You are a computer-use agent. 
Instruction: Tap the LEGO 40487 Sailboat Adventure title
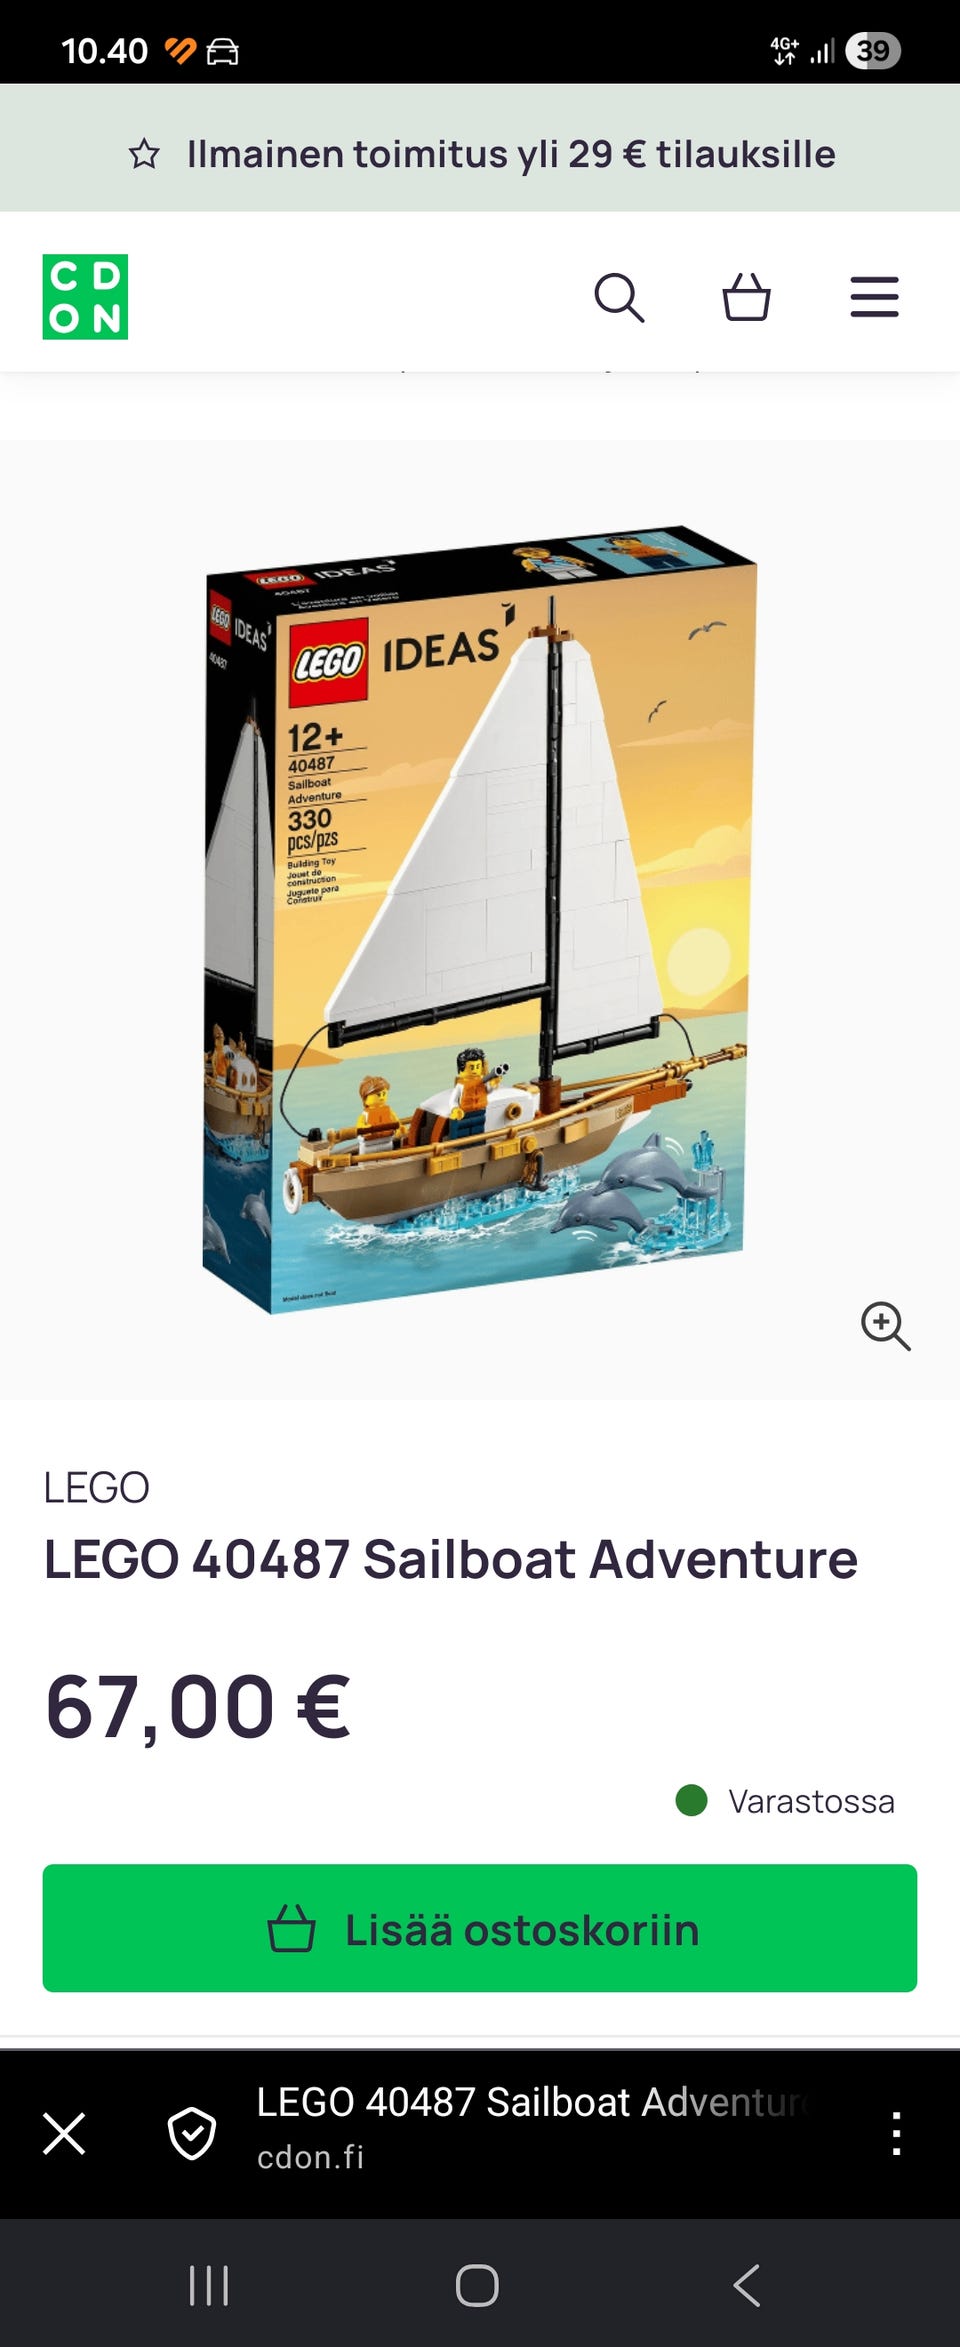pyautogui.click(x=451, y=1559)
